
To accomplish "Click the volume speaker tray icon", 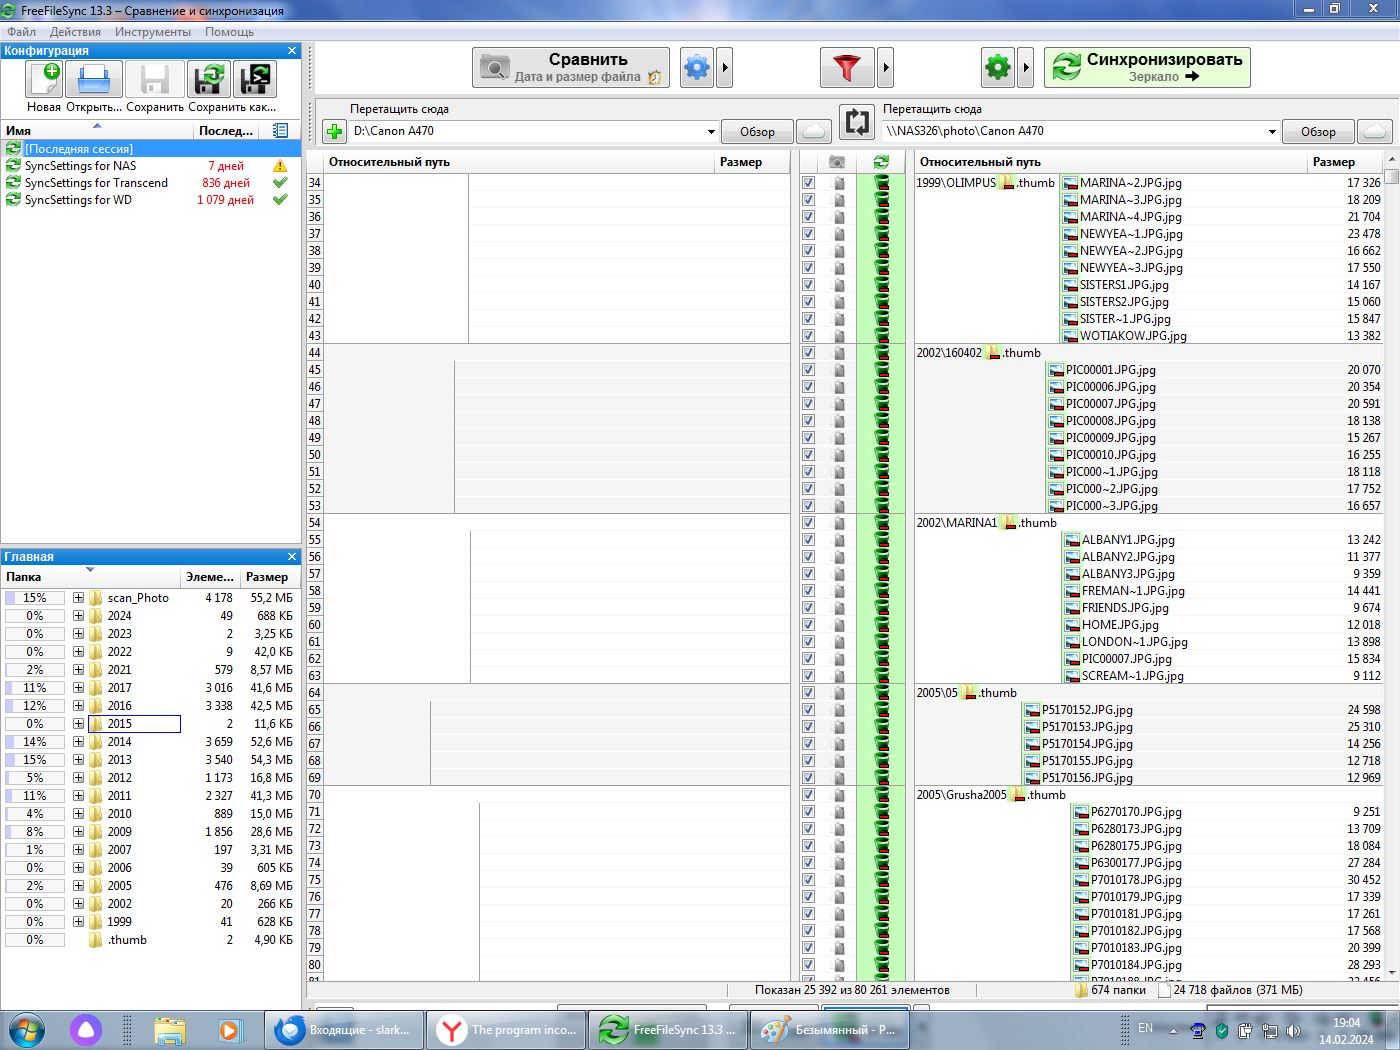I will 1293,1030.
